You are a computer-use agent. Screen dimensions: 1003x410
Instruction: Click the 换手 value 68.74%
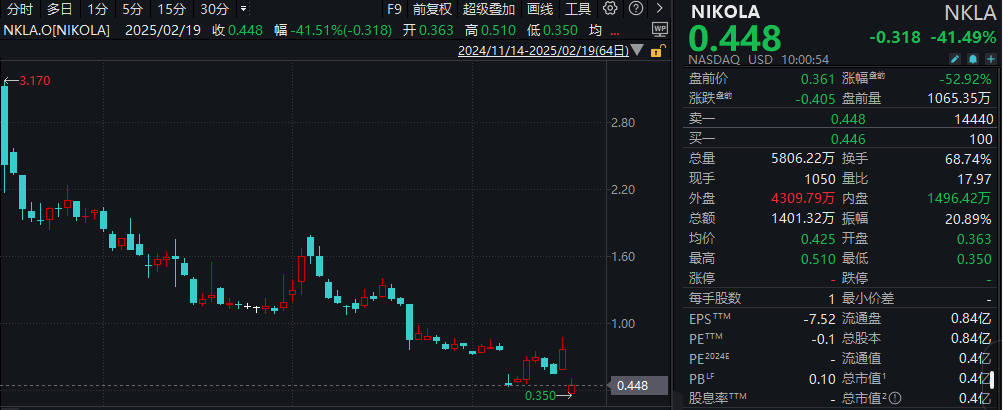tap(969, 159)
